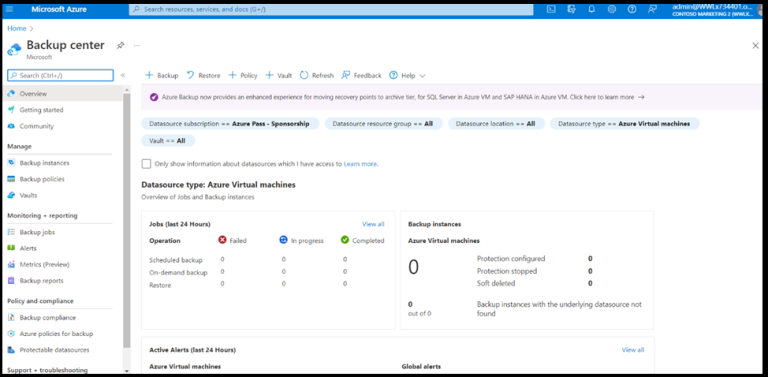Click the Failed status icon

[x=222, y=240]
